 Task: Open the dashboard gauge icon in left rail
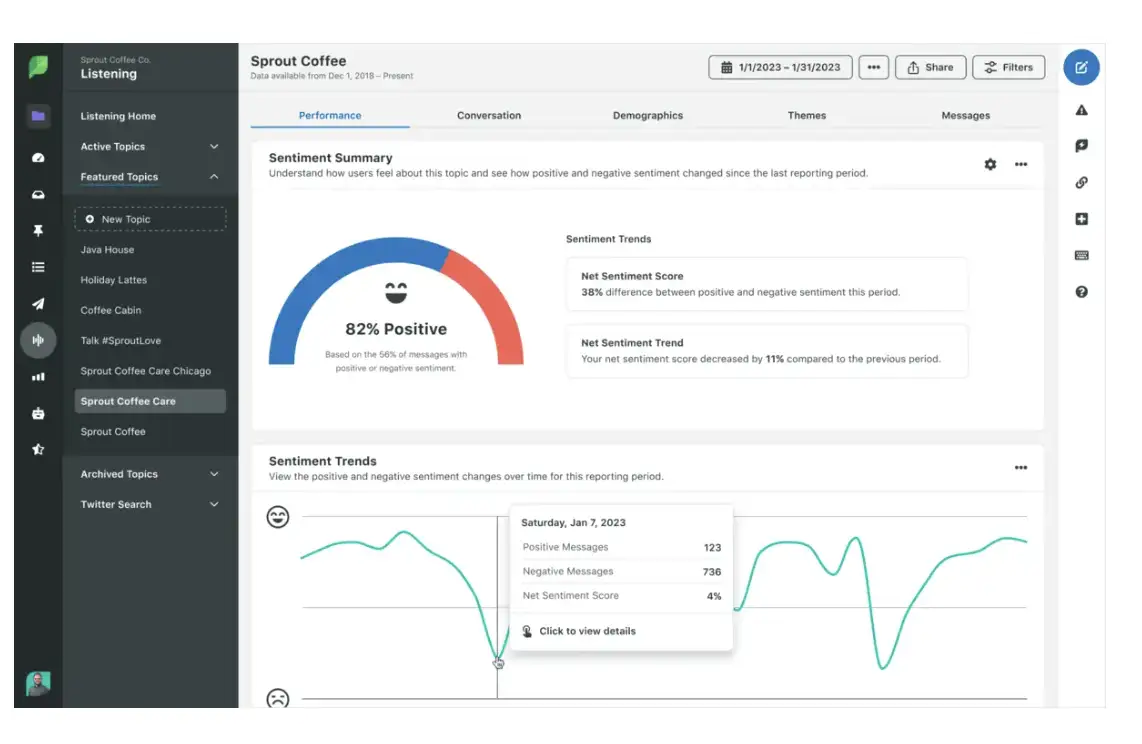point(38,158)
